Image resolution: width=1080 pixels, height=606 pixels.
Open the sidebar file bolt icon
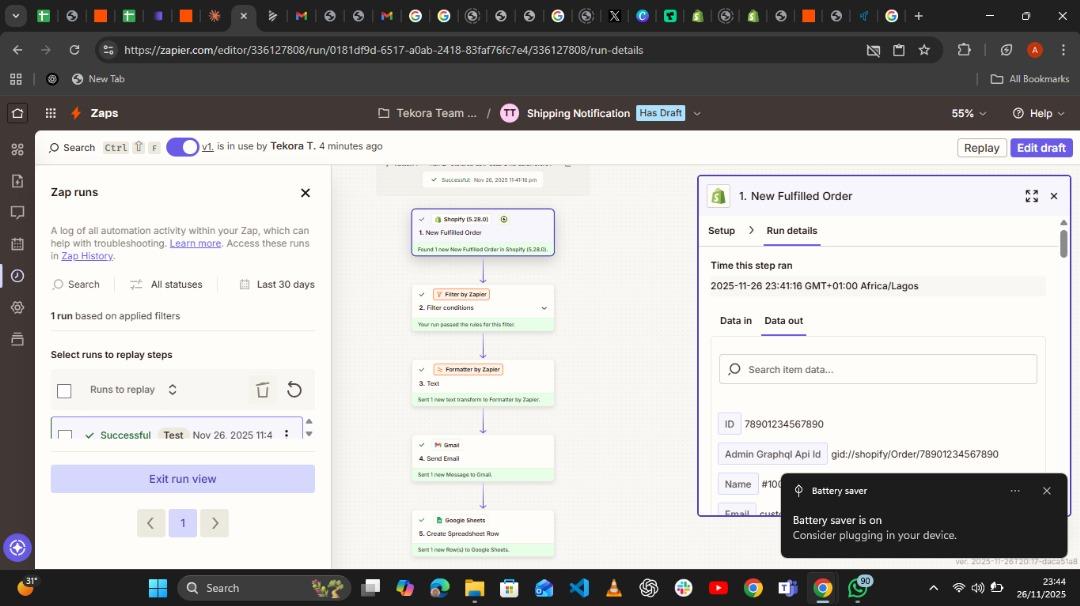(x=17, y=181)
